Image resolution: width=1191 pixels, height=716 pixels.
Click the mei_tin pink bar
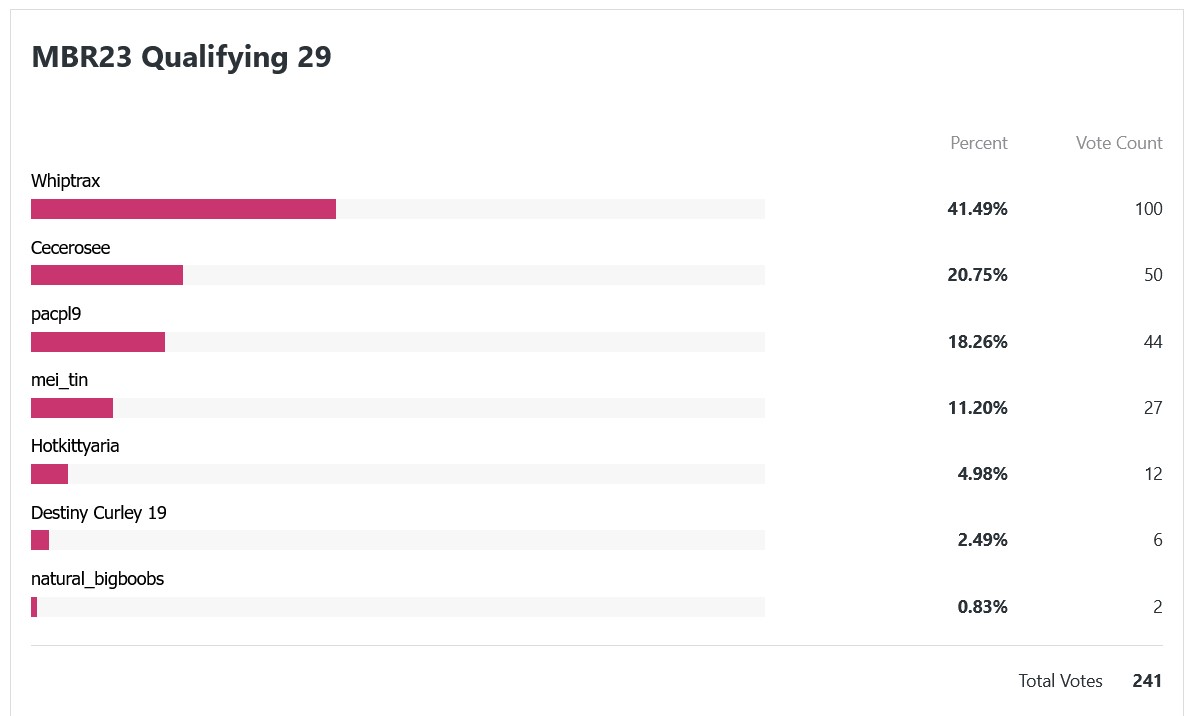pyautogui.click(x=72, y=408)
